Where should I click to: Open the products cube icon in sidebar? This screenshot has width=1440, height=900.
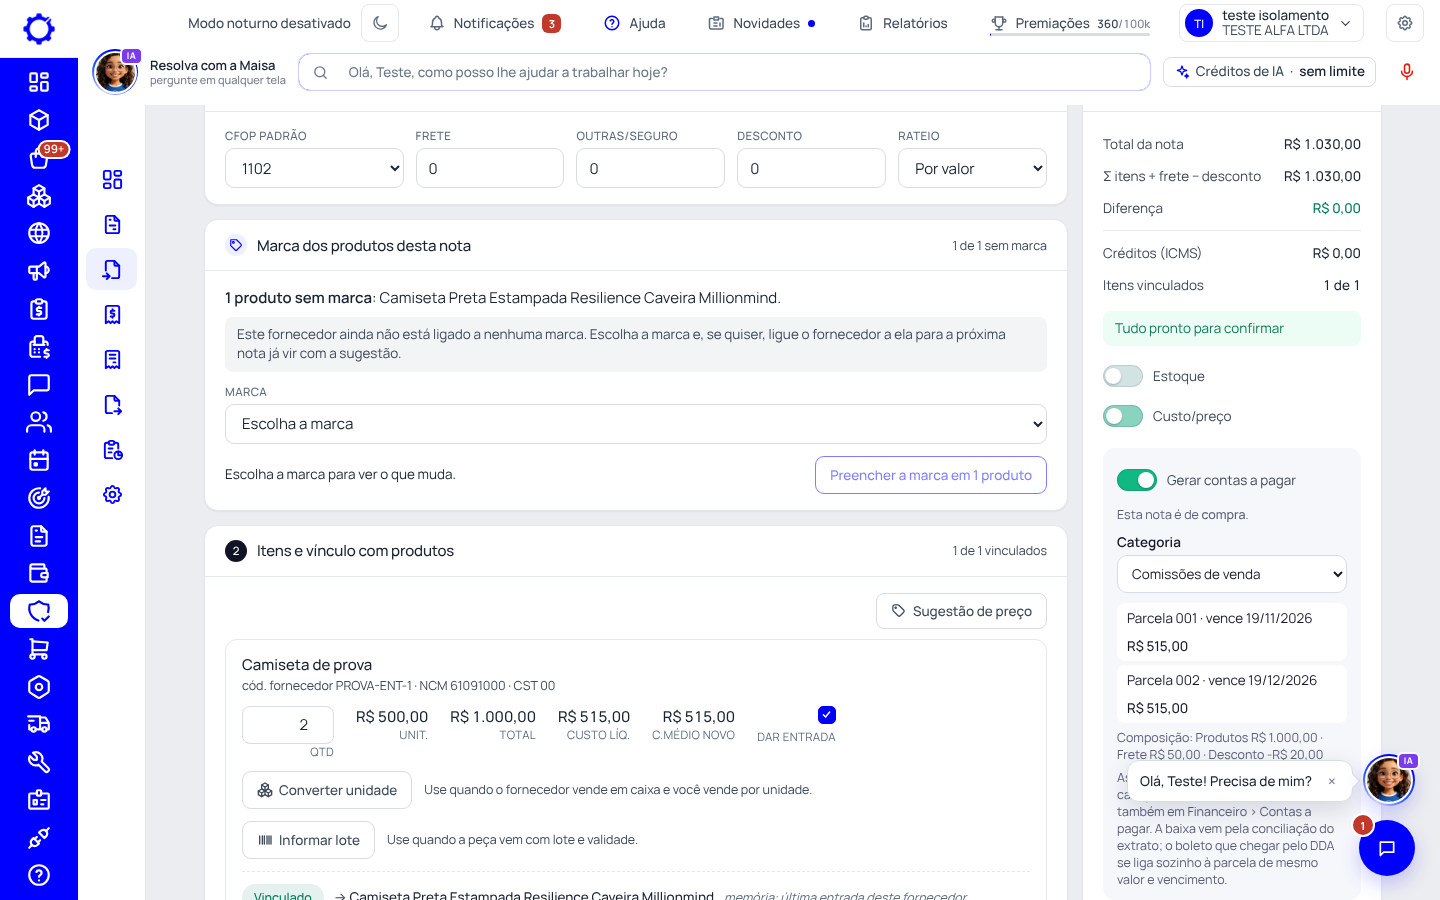[39, 120]
